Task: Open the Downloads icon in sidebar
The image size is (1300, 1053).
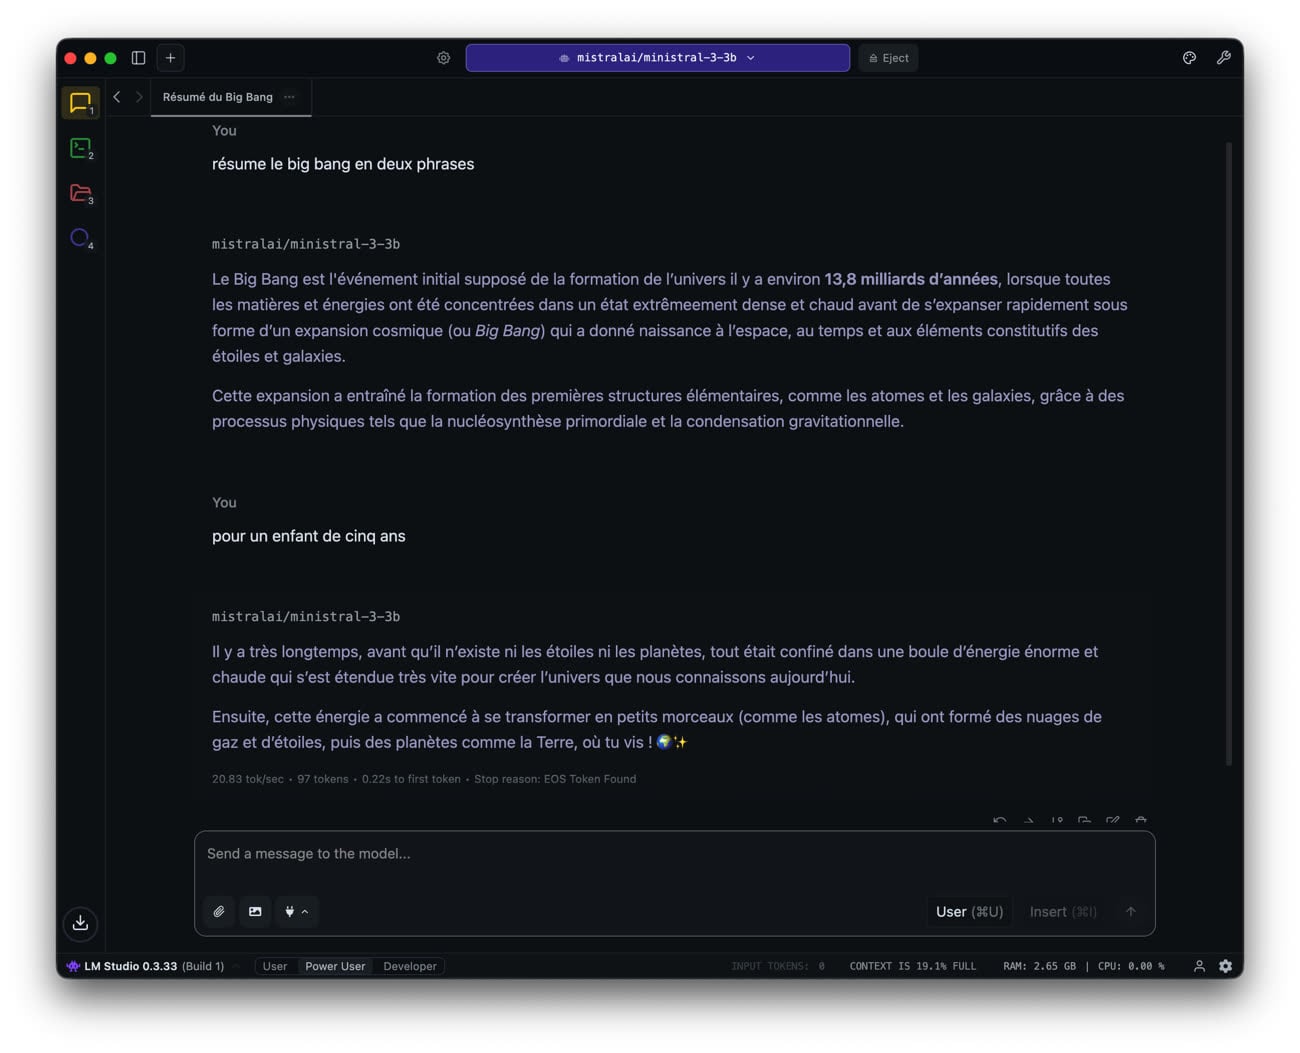Action: point(81,923)
